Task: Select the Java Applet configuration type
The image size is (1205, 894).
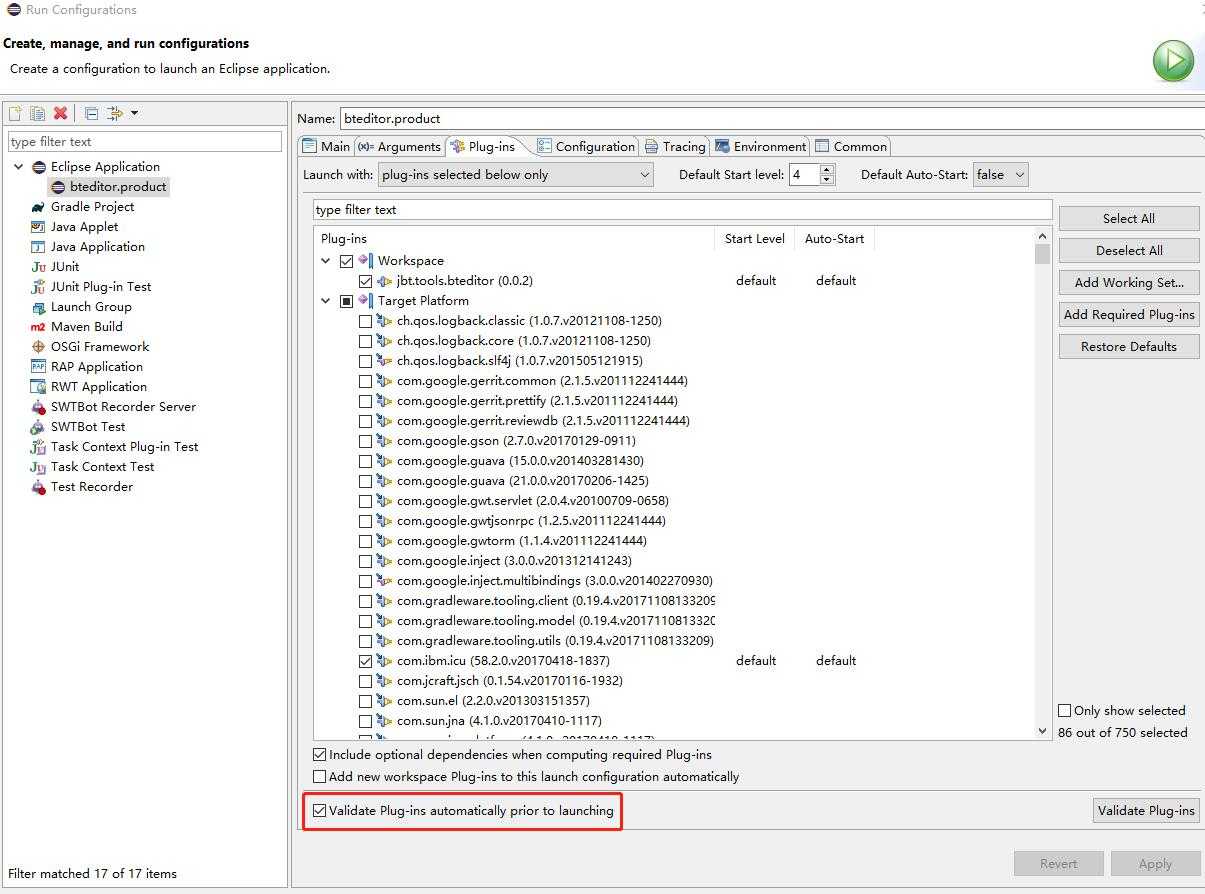Action: click(84, 227)
